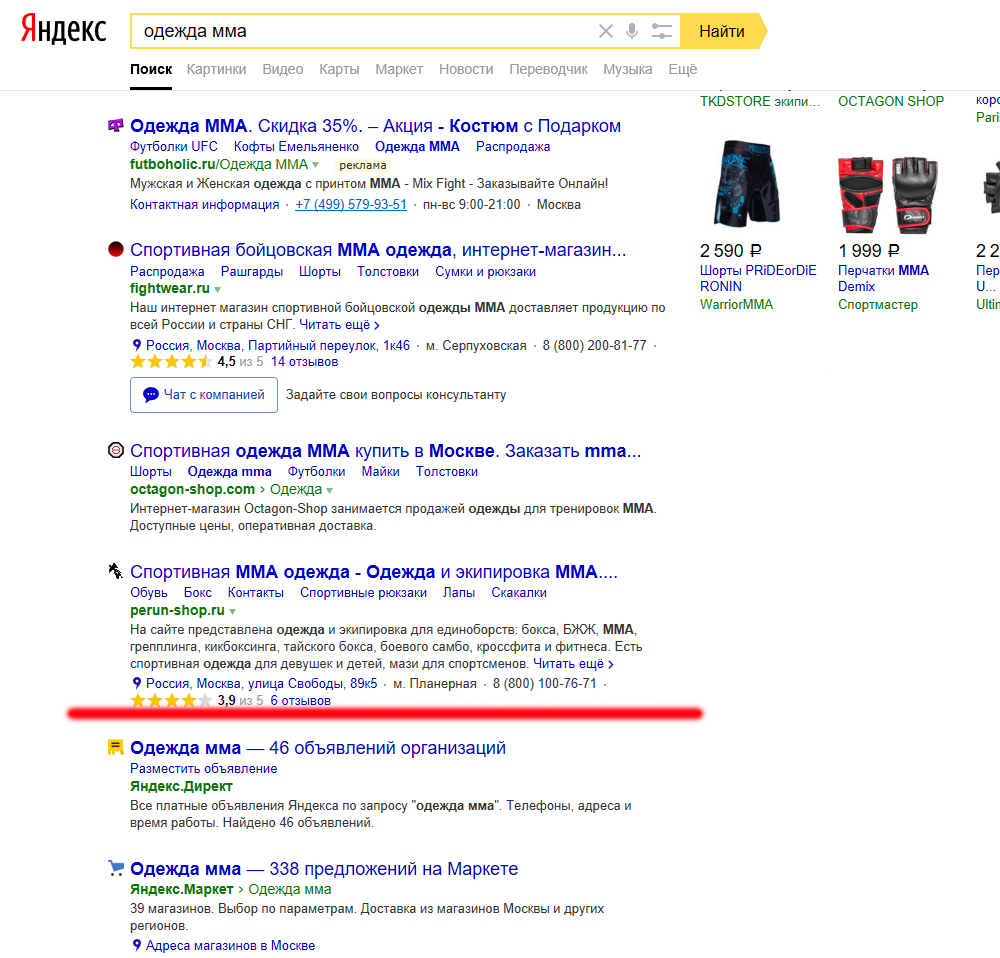Switch to the Музыка tab
Image resolution: width=1000 pixels, height=958 pixels.
click(628, 69)
